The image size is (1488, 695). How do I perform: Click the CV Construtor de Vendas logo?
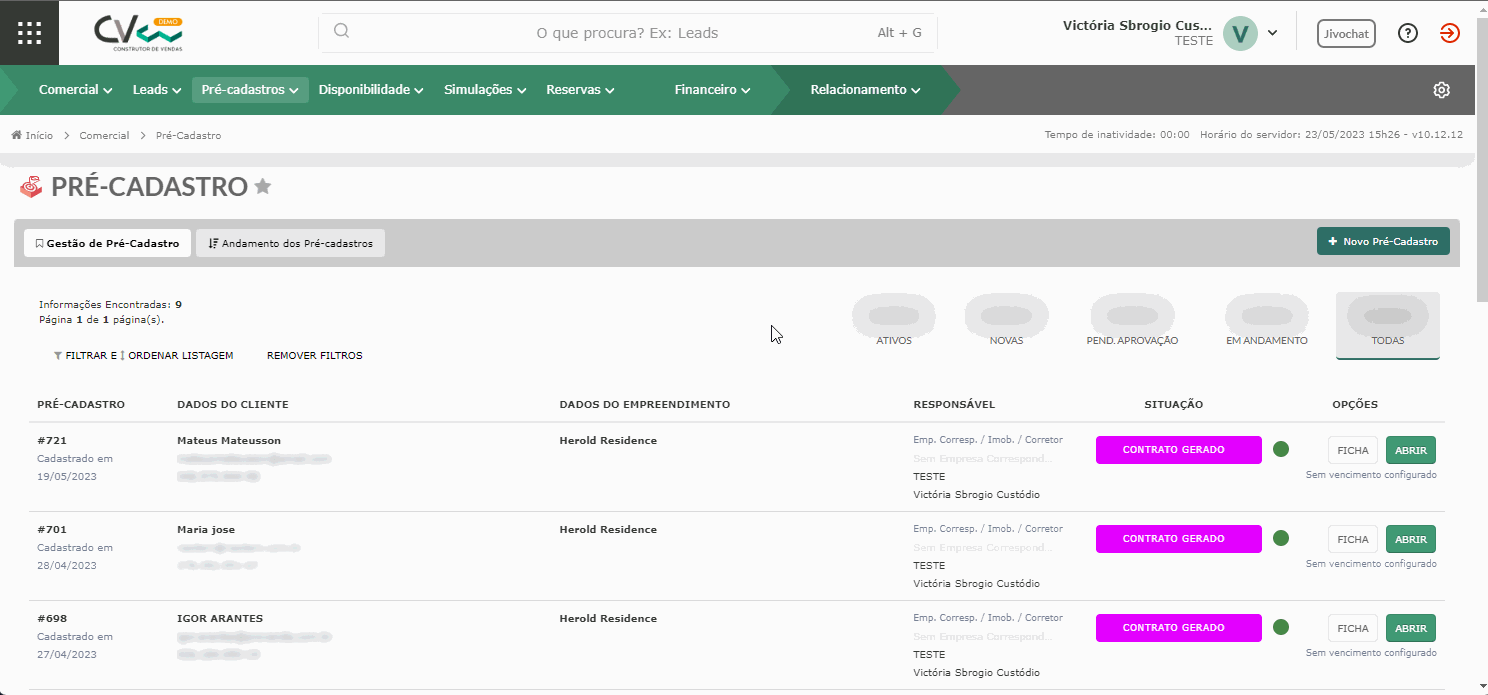click(x=139, y=33)
